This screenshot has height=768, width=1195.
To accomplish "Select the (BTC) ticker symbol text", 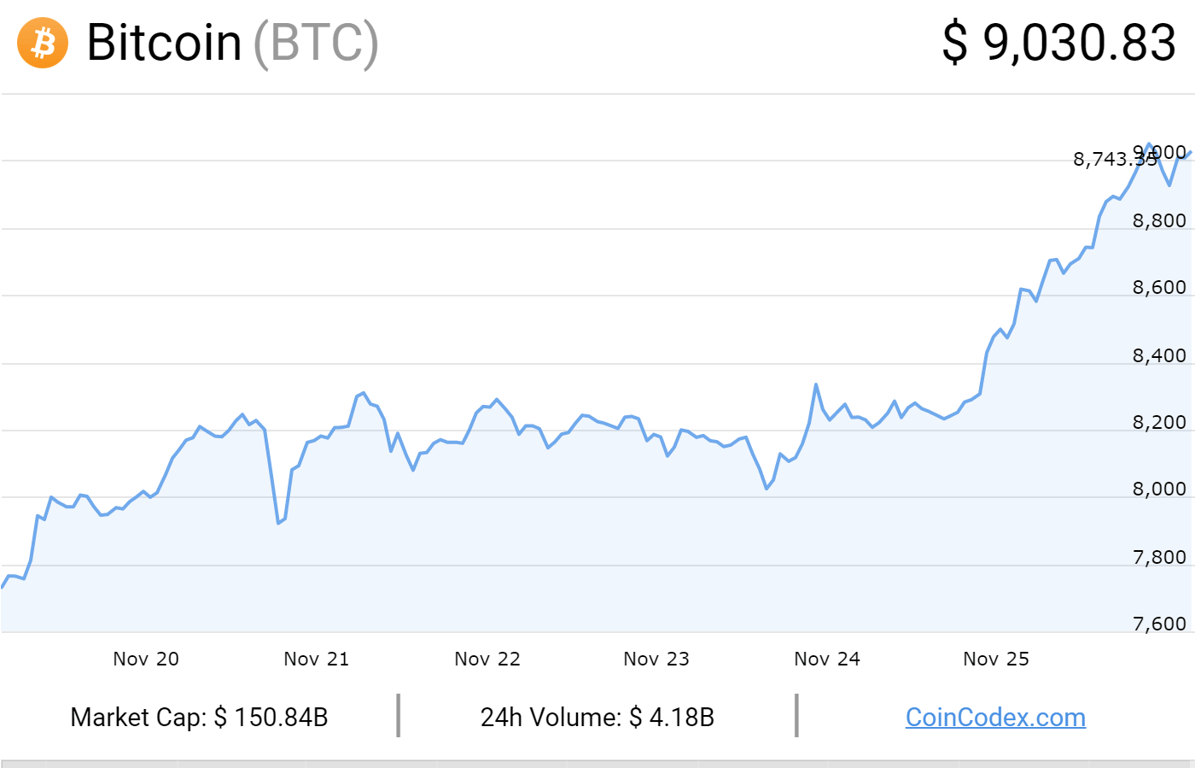I will [316, 44].
